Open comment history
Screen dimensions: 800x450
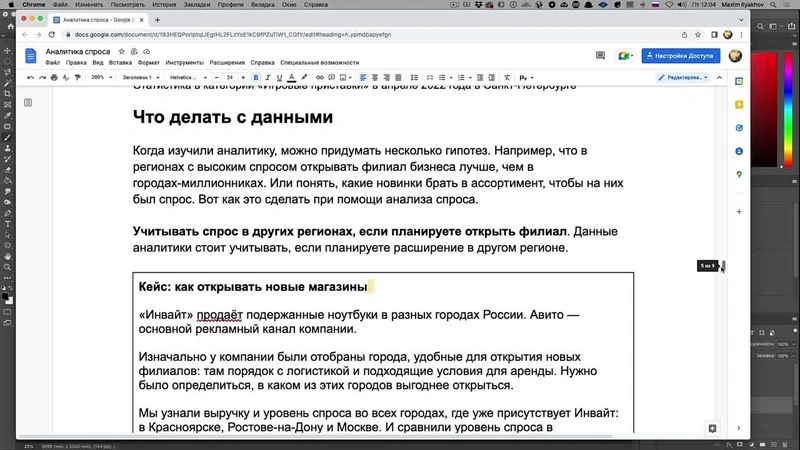[601, 56]
